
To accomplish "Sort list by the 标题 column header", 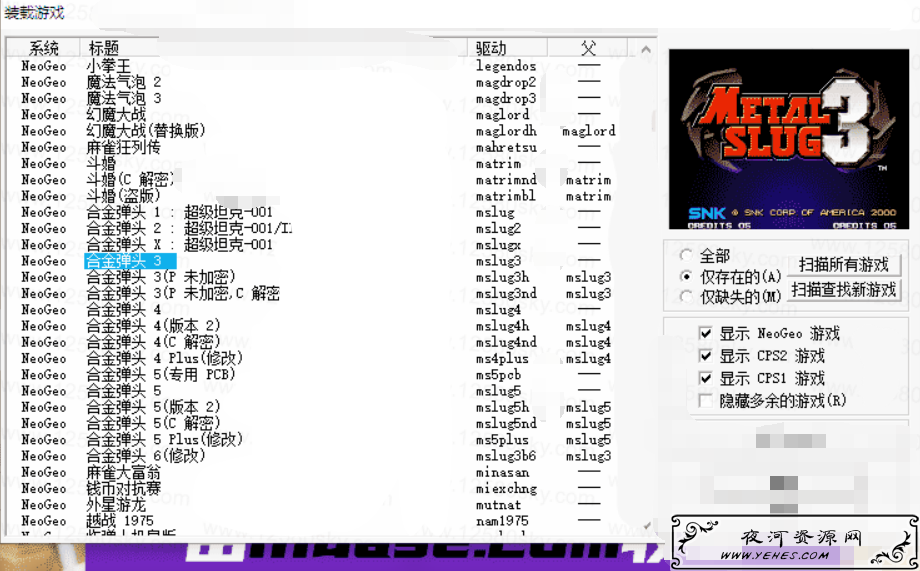I will 104,48.
